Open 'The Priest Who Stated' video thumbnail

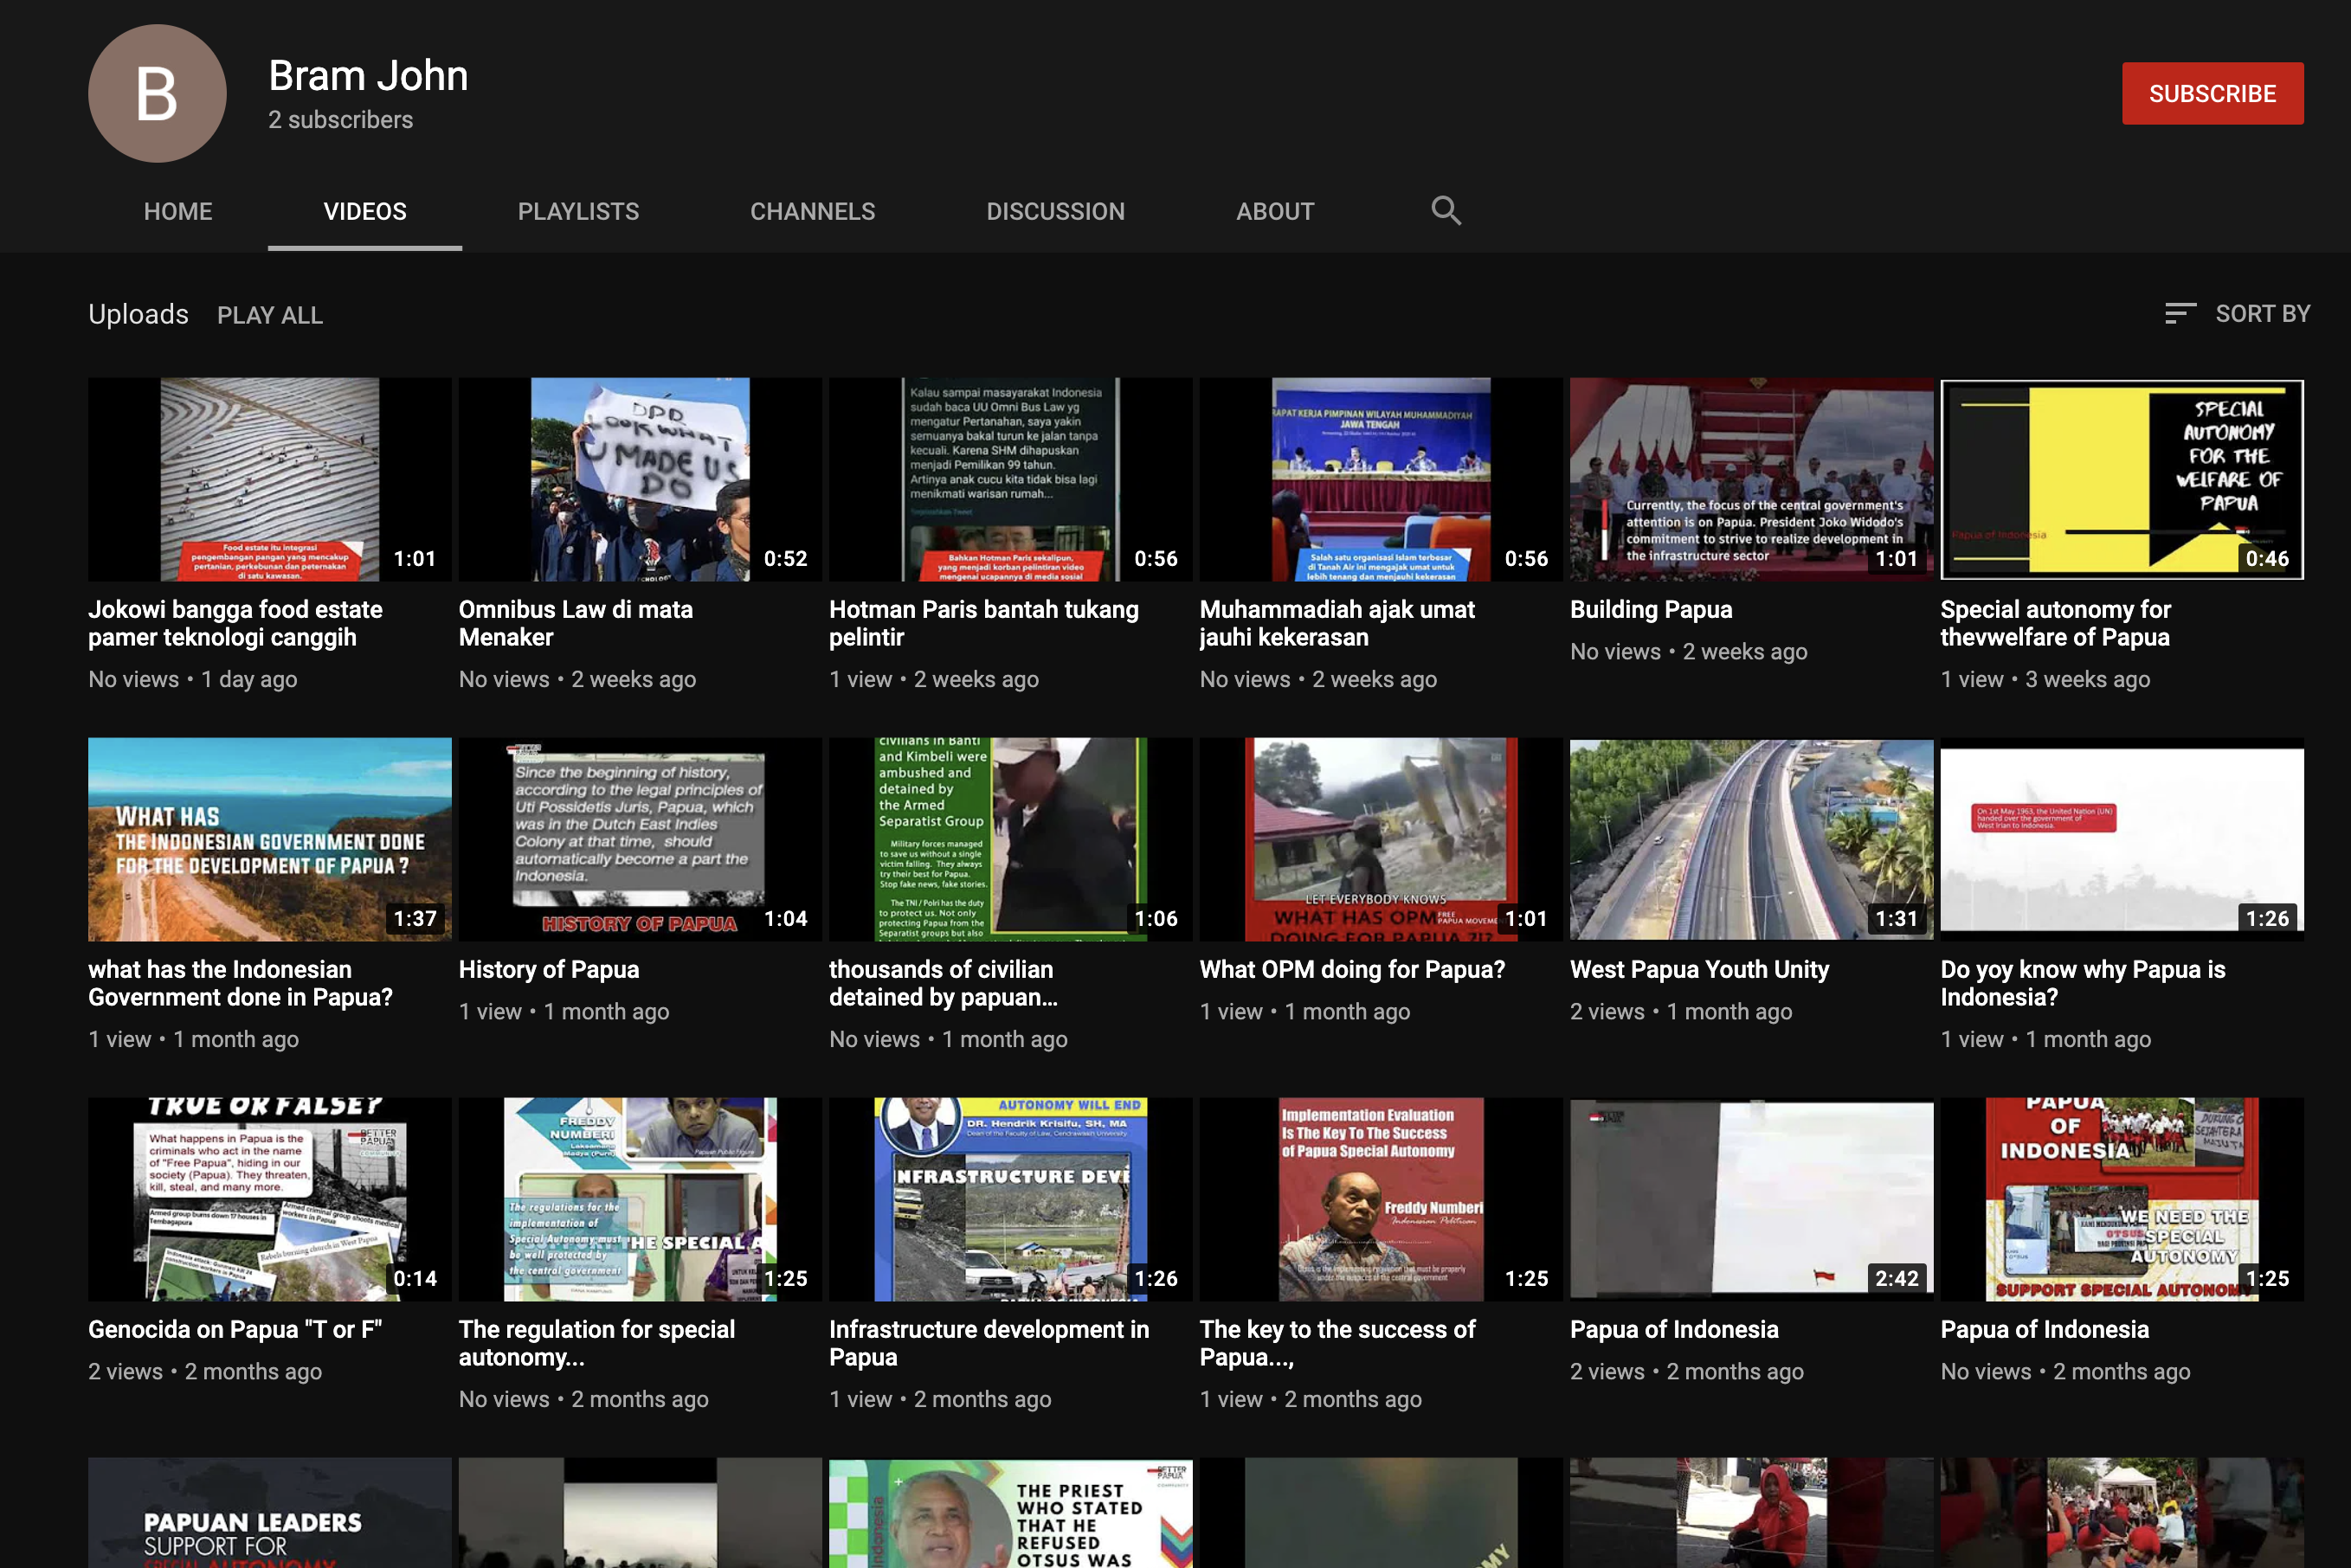(x=1011, y=1512)
